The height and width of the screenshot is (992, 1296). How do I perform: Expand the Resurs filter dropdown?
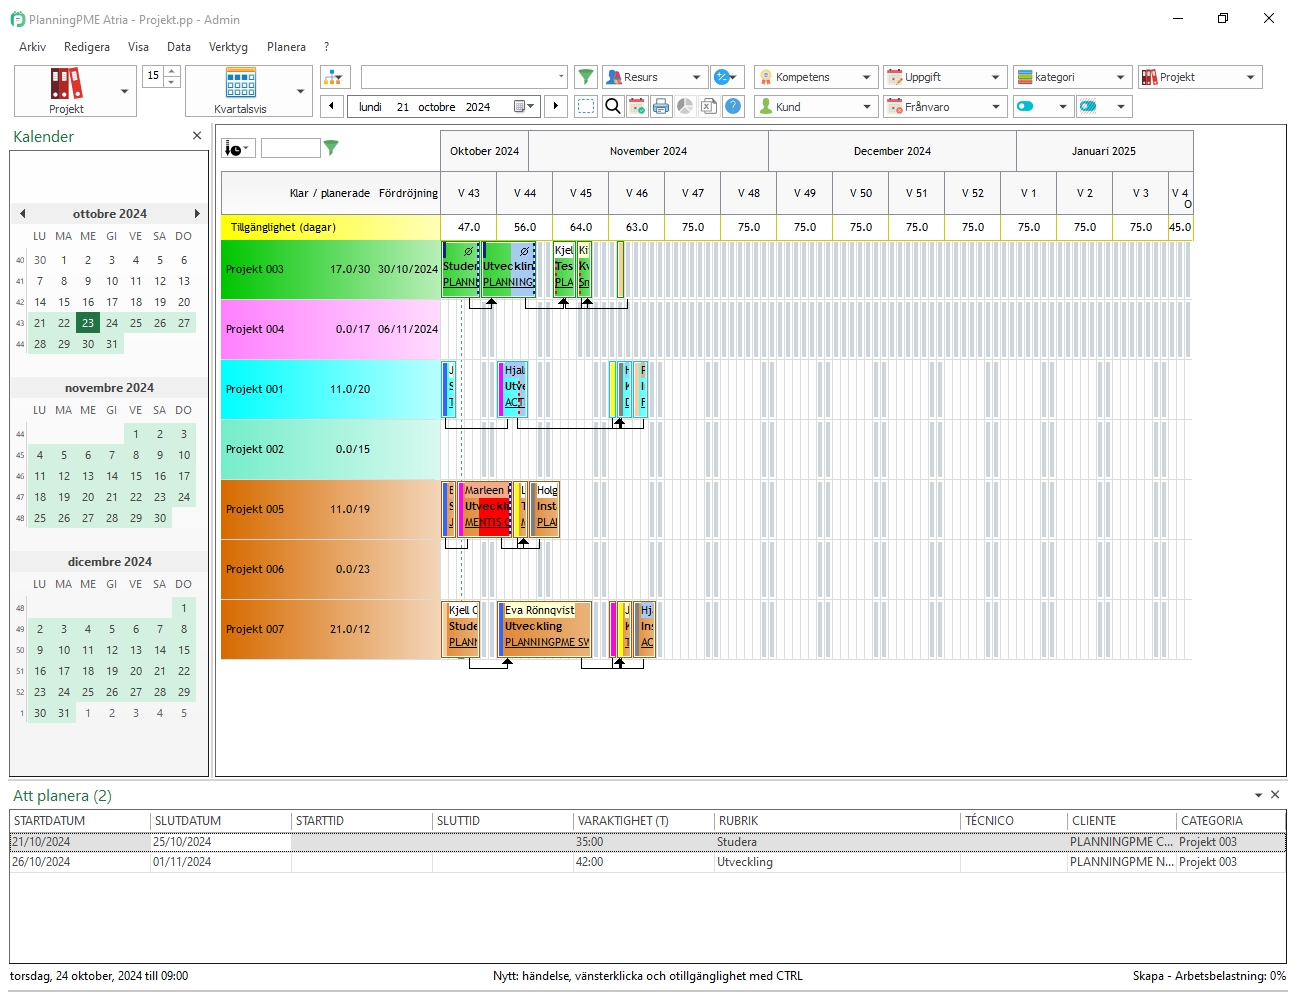(x=696, y=77)
